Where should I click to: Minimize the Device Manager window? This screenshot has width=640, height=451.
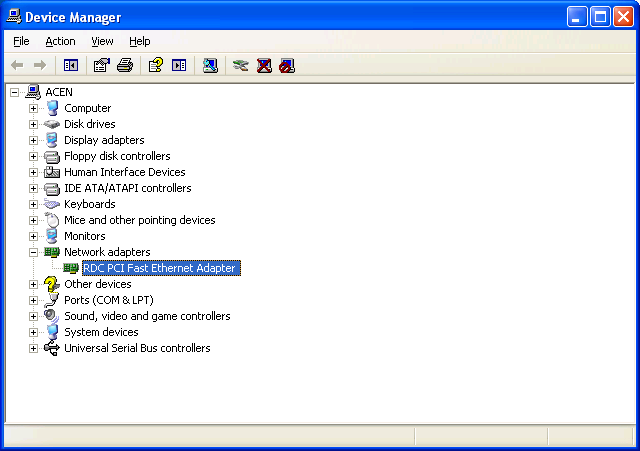click(577, 17)
